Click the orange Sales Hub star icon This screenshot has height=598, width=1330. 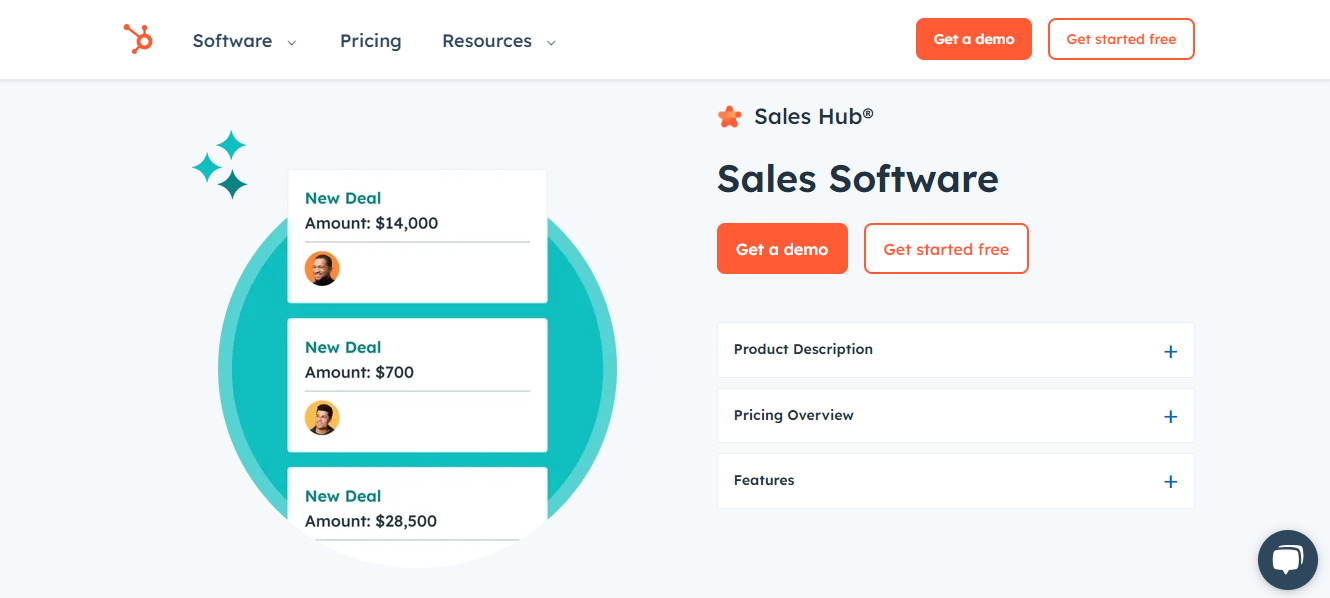coord(730,117)
